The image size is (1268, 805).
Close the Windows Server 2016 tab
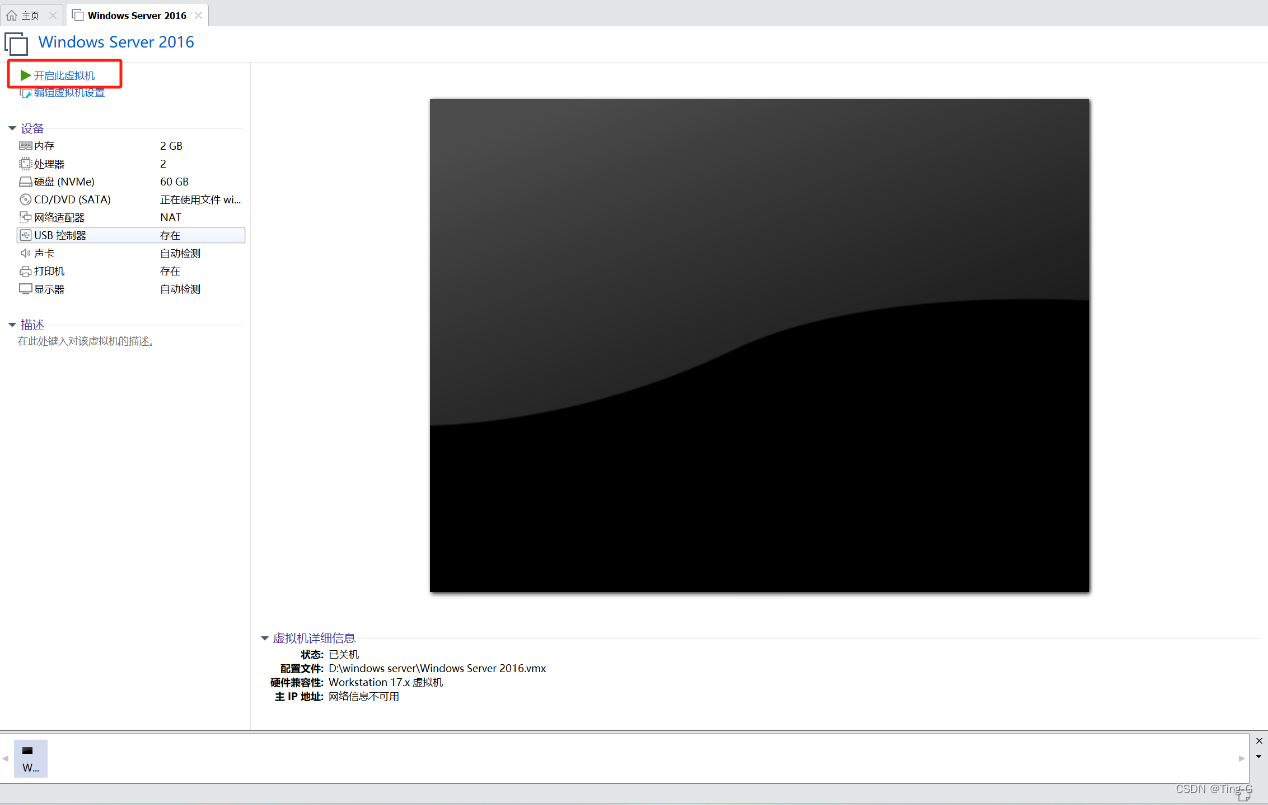coord(198,15)
